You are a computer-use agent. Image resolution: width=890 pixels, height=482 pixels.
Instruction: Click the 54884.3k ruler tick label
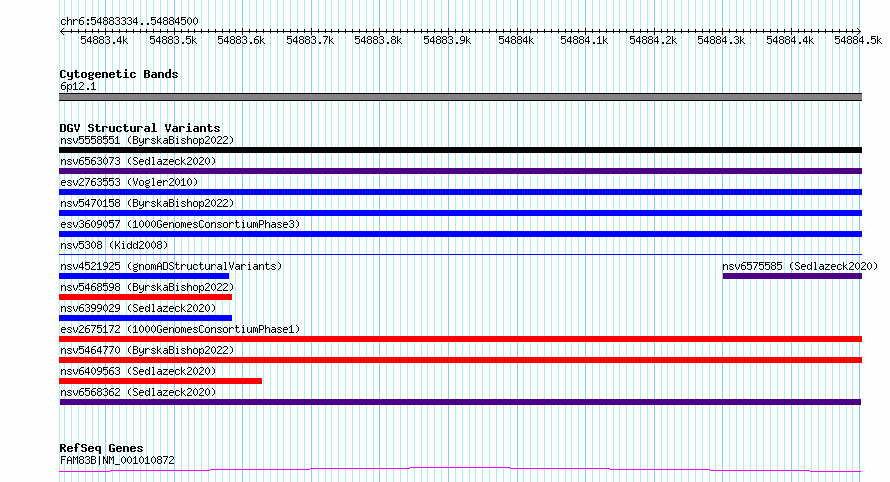coord(721,41)
